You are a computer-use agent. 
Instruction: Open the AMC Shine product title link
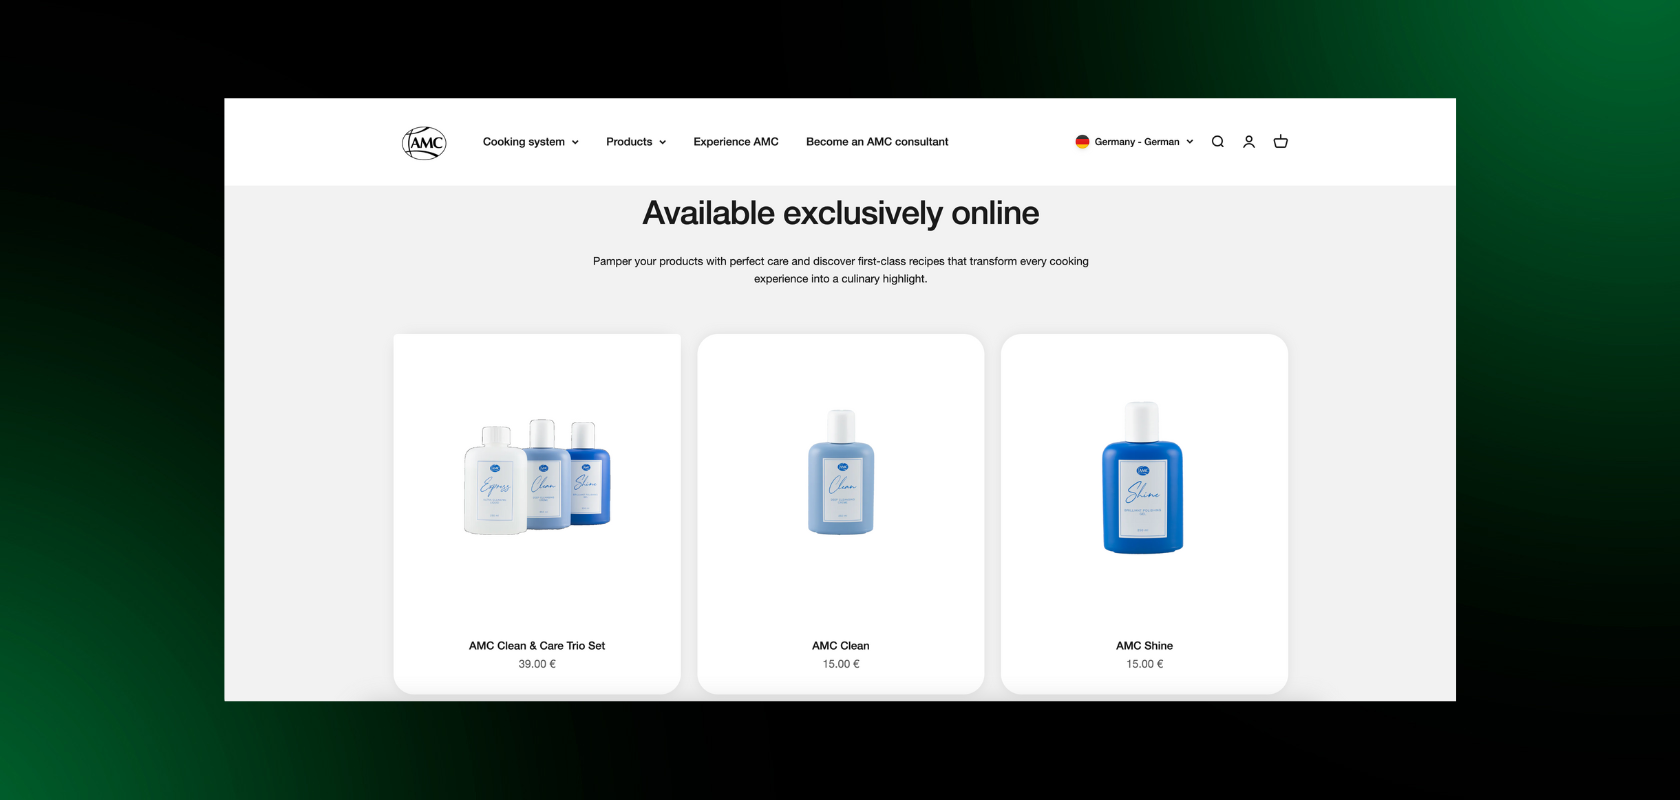point(1144,646)
